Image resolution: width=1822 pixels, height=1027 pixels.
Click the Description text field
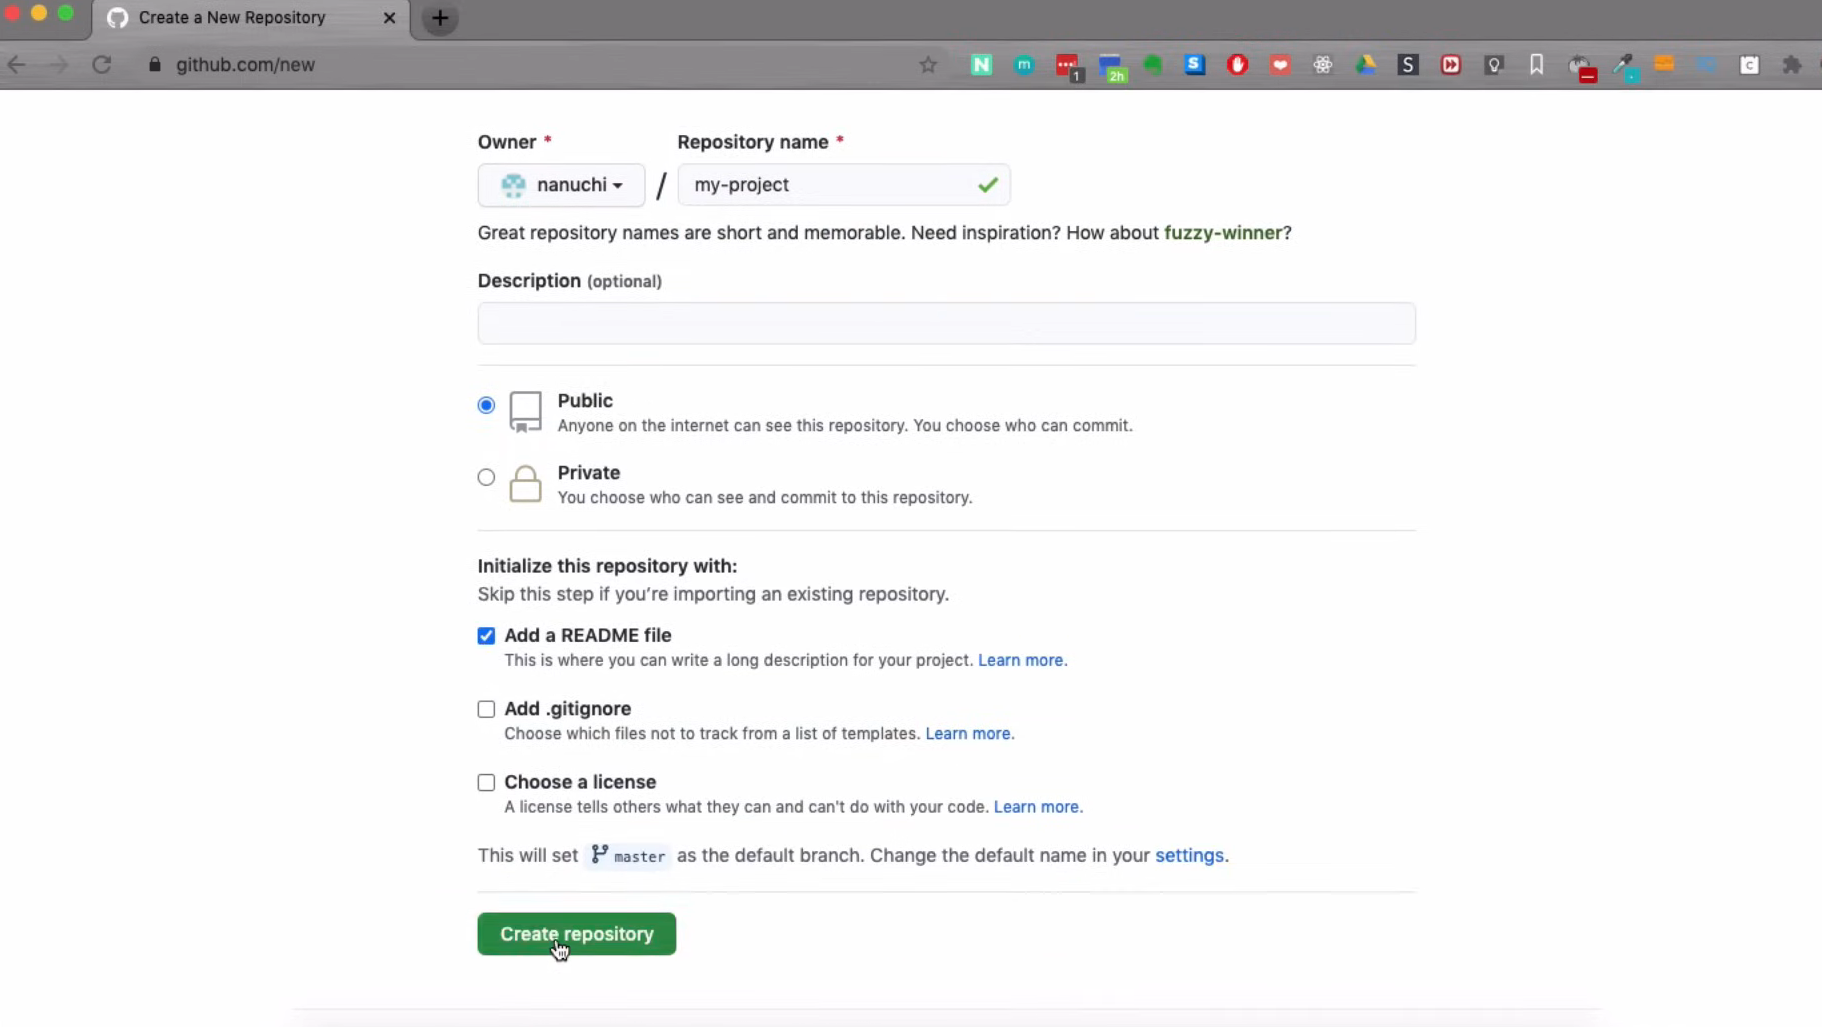click(x=946, y=323)
